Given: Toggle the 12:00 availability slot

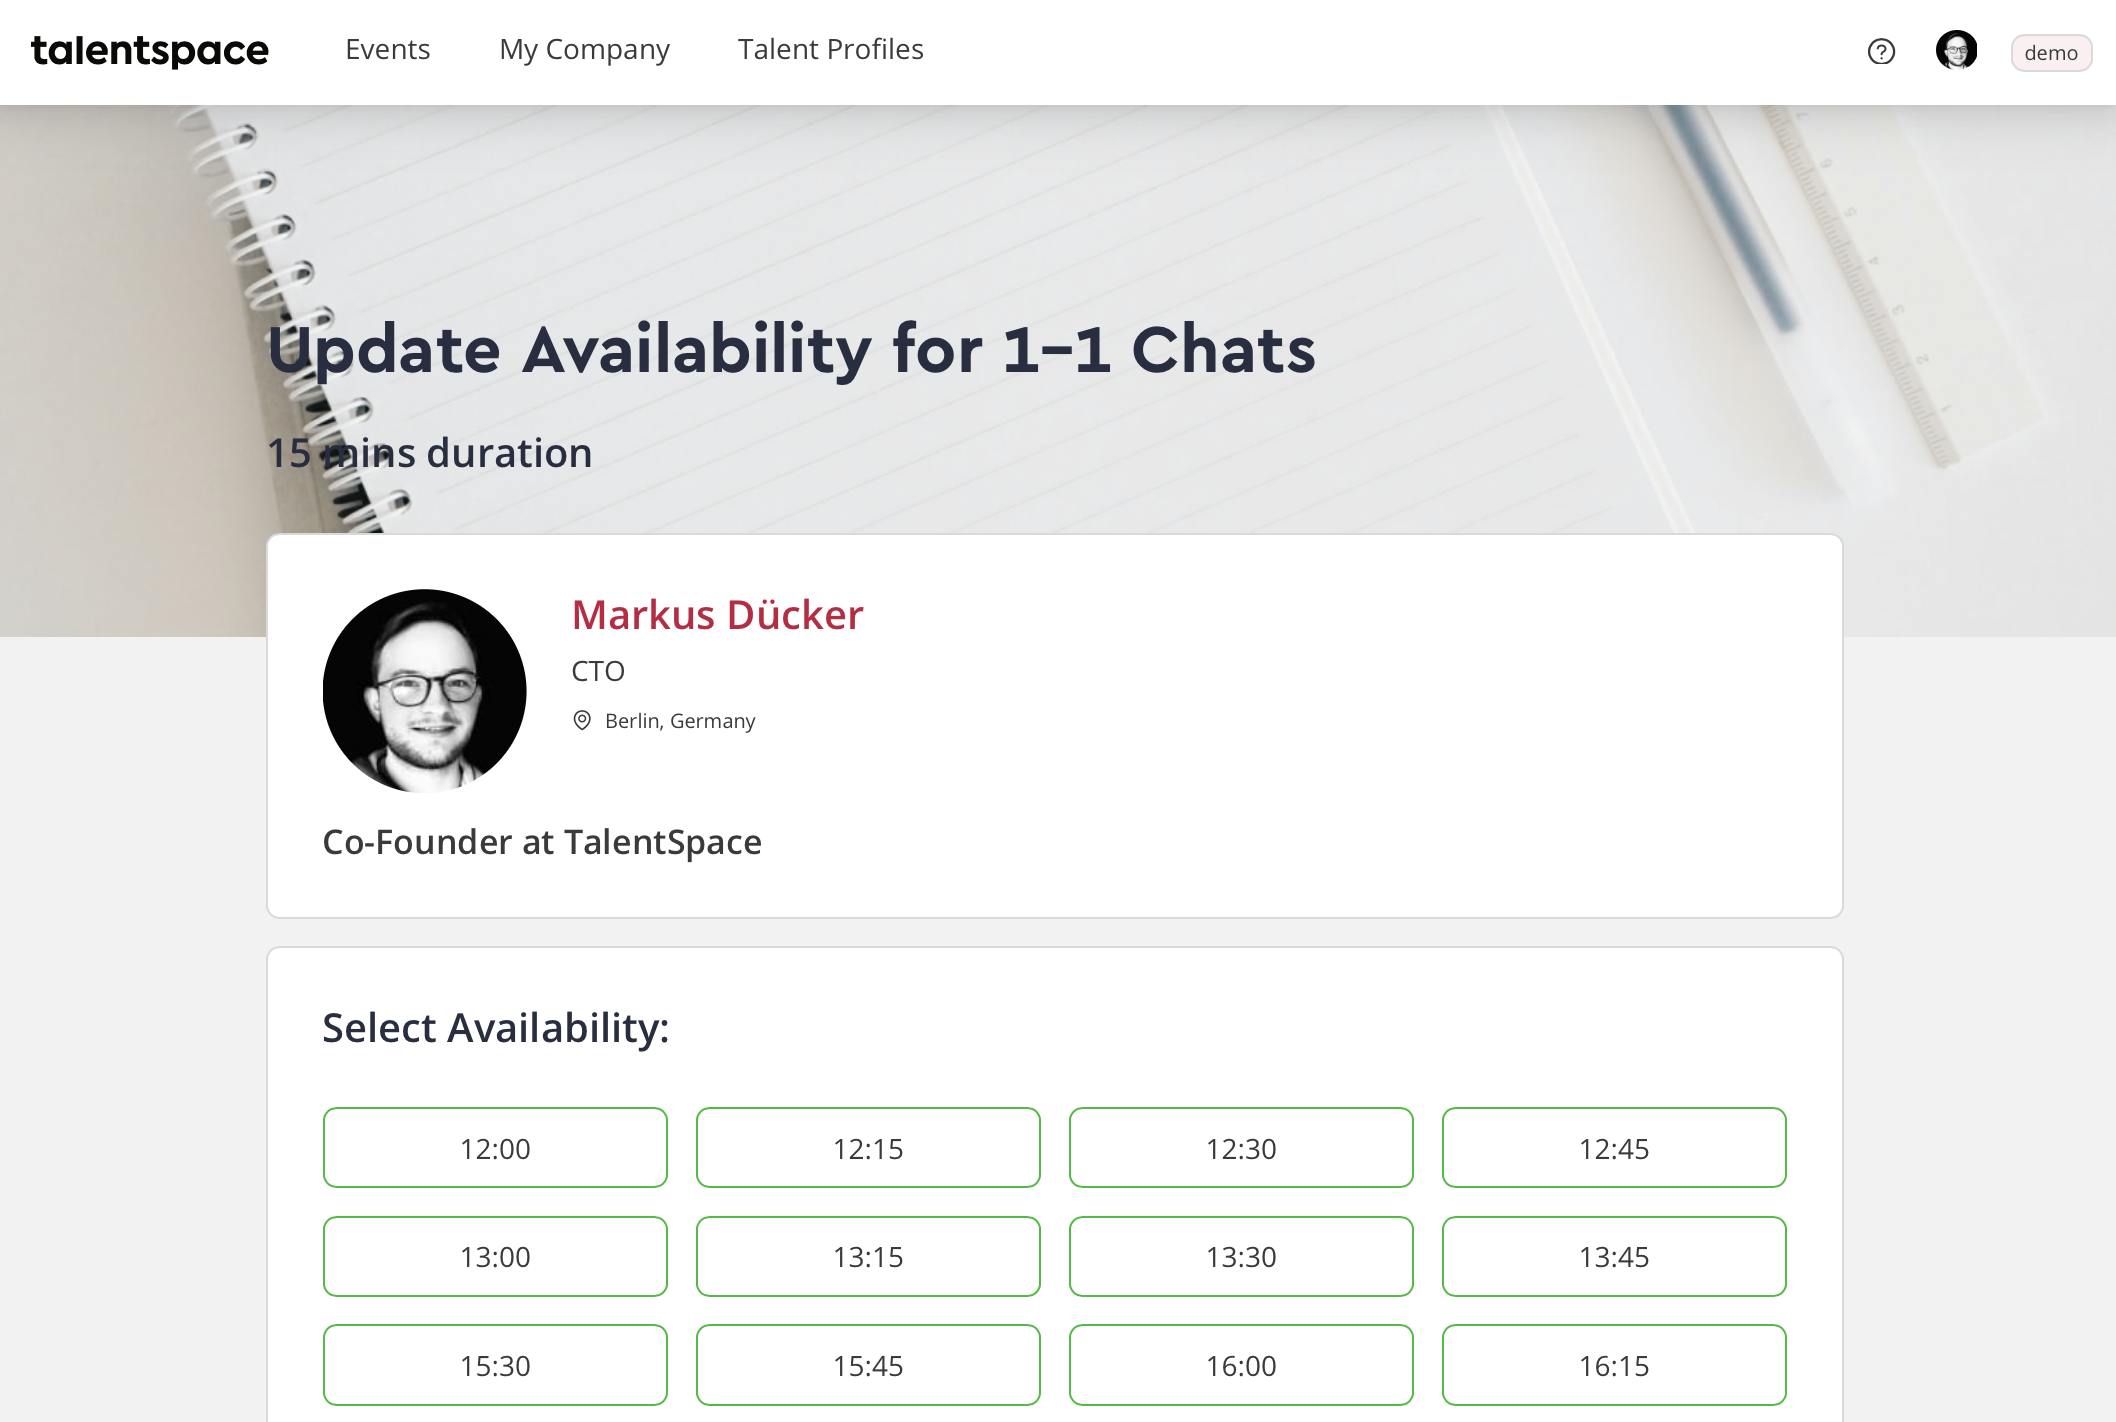Looking at the screenshot, I should pyautogui.click(x=495, y=1148).
